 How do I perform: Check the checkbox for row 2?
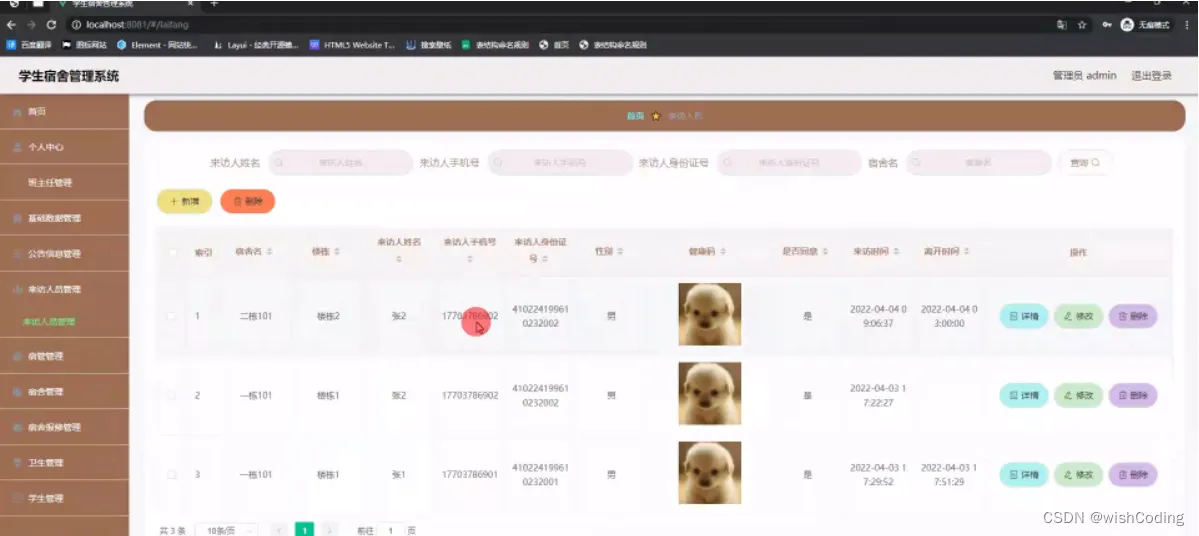172,395
